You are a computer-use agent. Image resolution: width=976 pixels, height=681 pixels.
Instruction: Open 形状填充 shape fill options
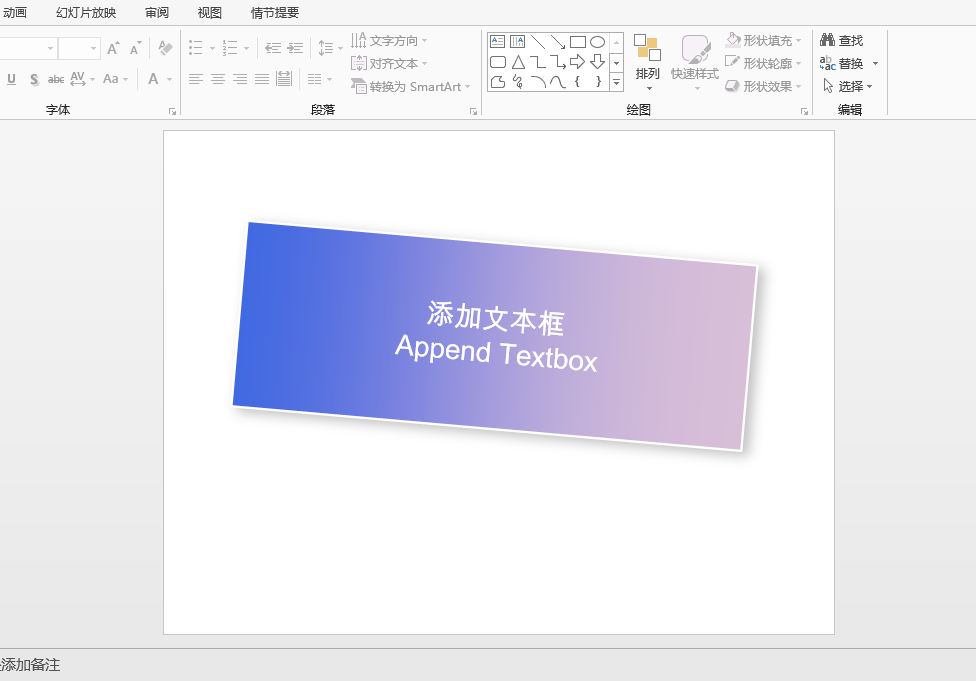coord(764,40)
